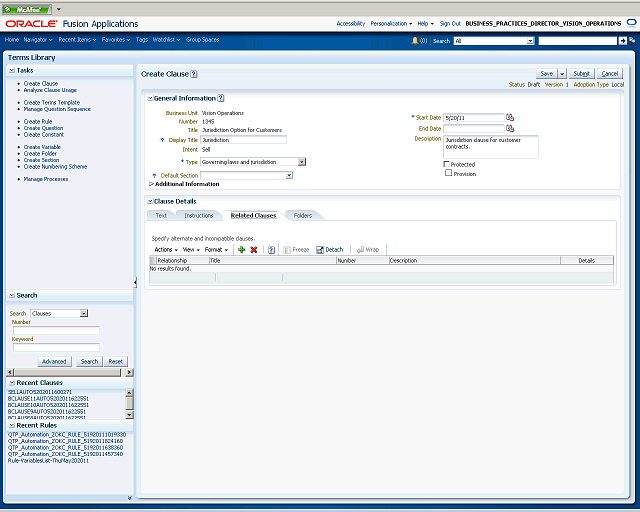Click the Save button
Screen dimensions: 640x512
pyautogui.click(x=547, y=73)
